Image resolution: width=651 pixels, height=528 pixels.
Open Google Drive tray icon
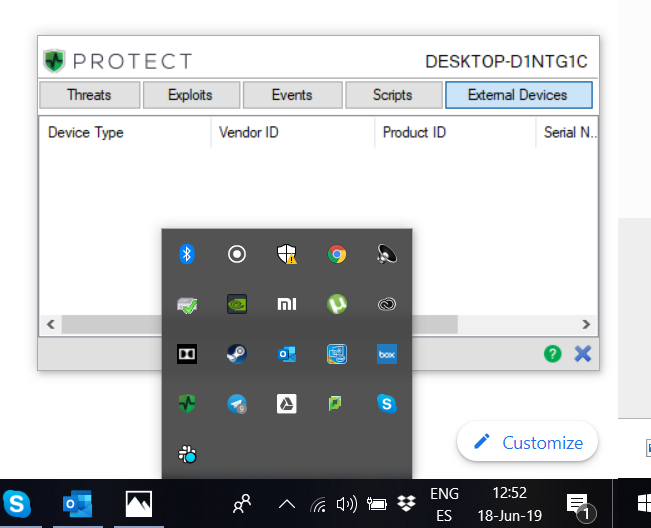pos(287,403)
